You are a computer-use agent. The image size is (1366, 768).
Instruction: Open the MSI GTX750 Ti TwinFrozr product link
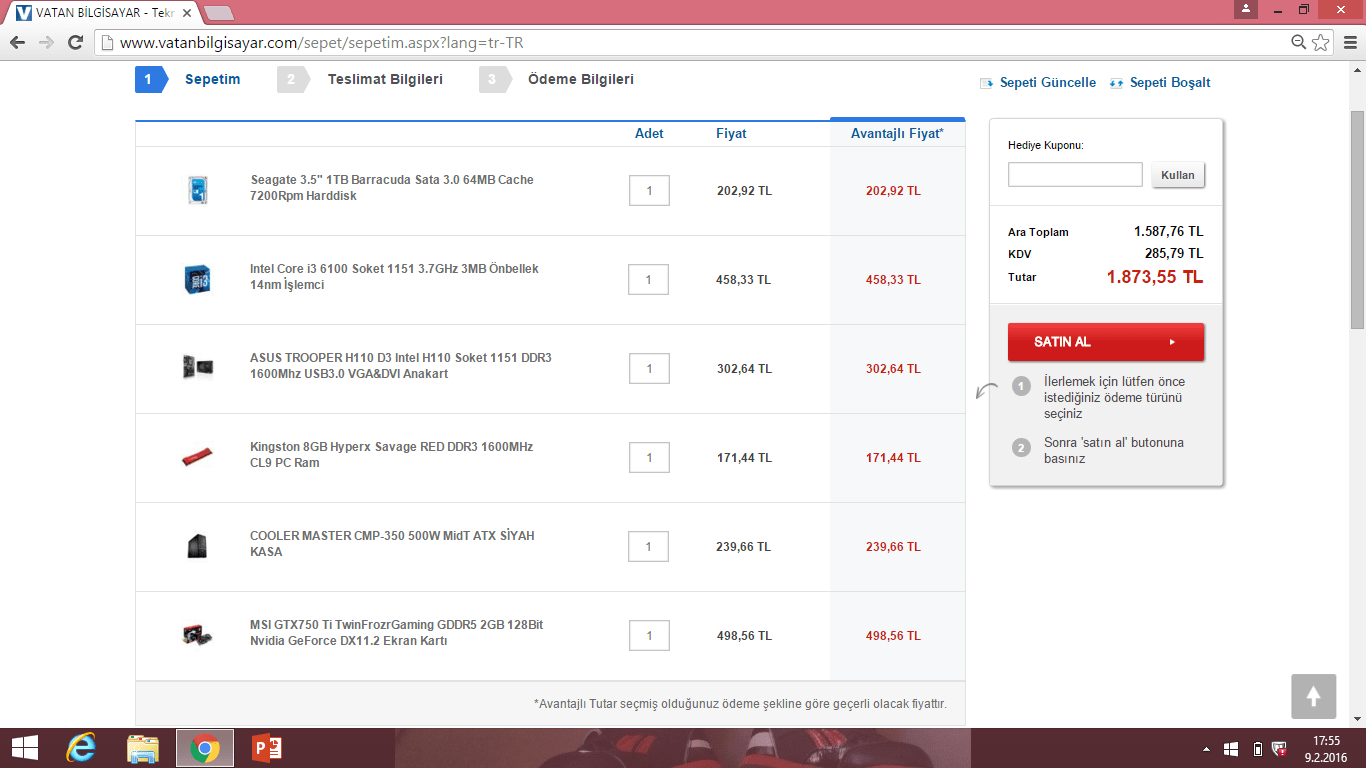point(397,633)
